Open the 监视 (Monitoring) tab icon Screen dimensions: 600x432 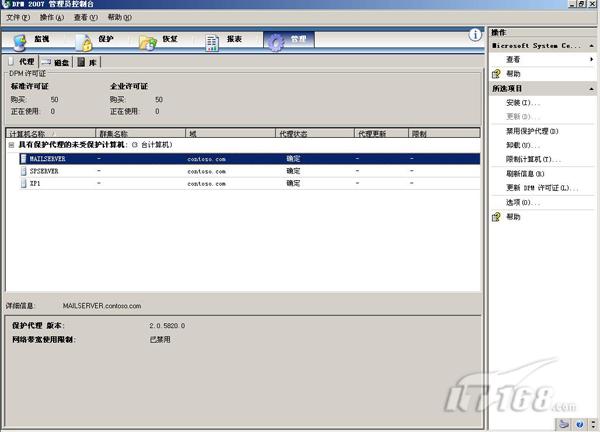coord(19,42)
